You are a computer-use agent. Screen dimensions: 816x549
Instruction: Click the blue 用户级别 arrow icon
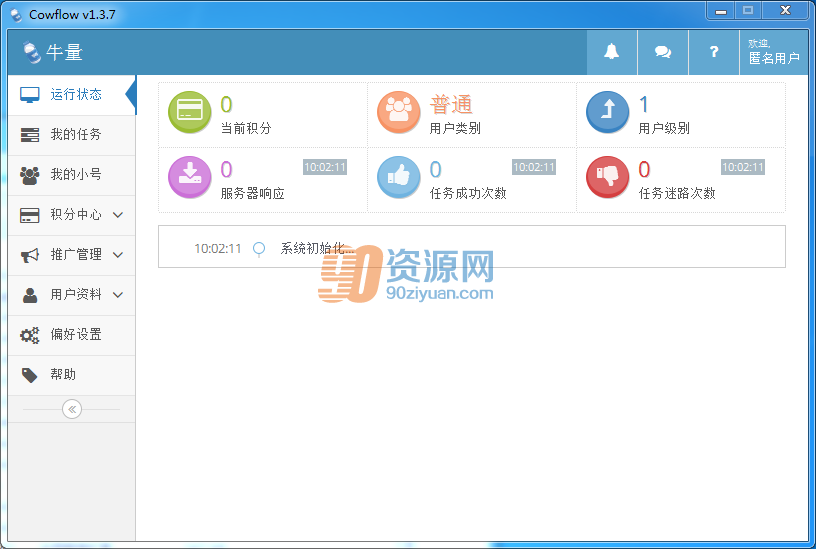point(607,112)
